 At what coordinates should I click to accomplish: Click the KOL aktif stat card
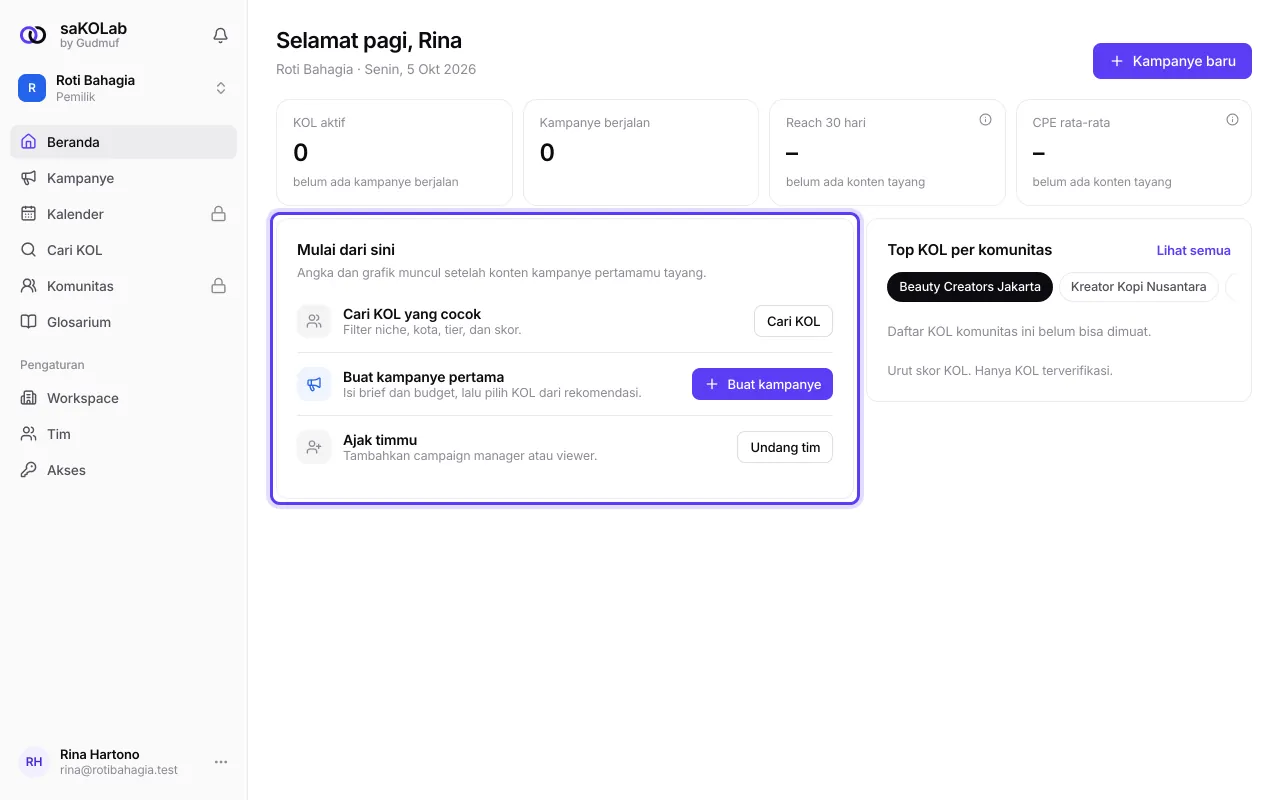click(x=395, y=153)
